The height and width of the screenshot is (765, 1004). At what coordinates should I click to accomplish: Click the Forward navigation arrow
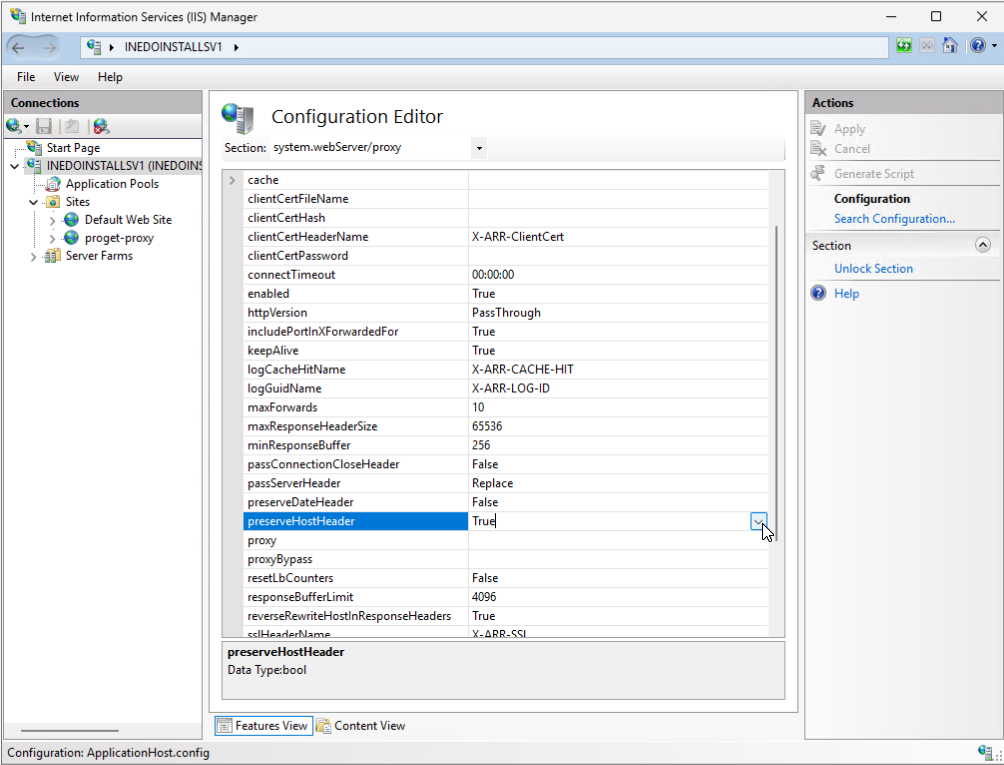pos(49,47)
